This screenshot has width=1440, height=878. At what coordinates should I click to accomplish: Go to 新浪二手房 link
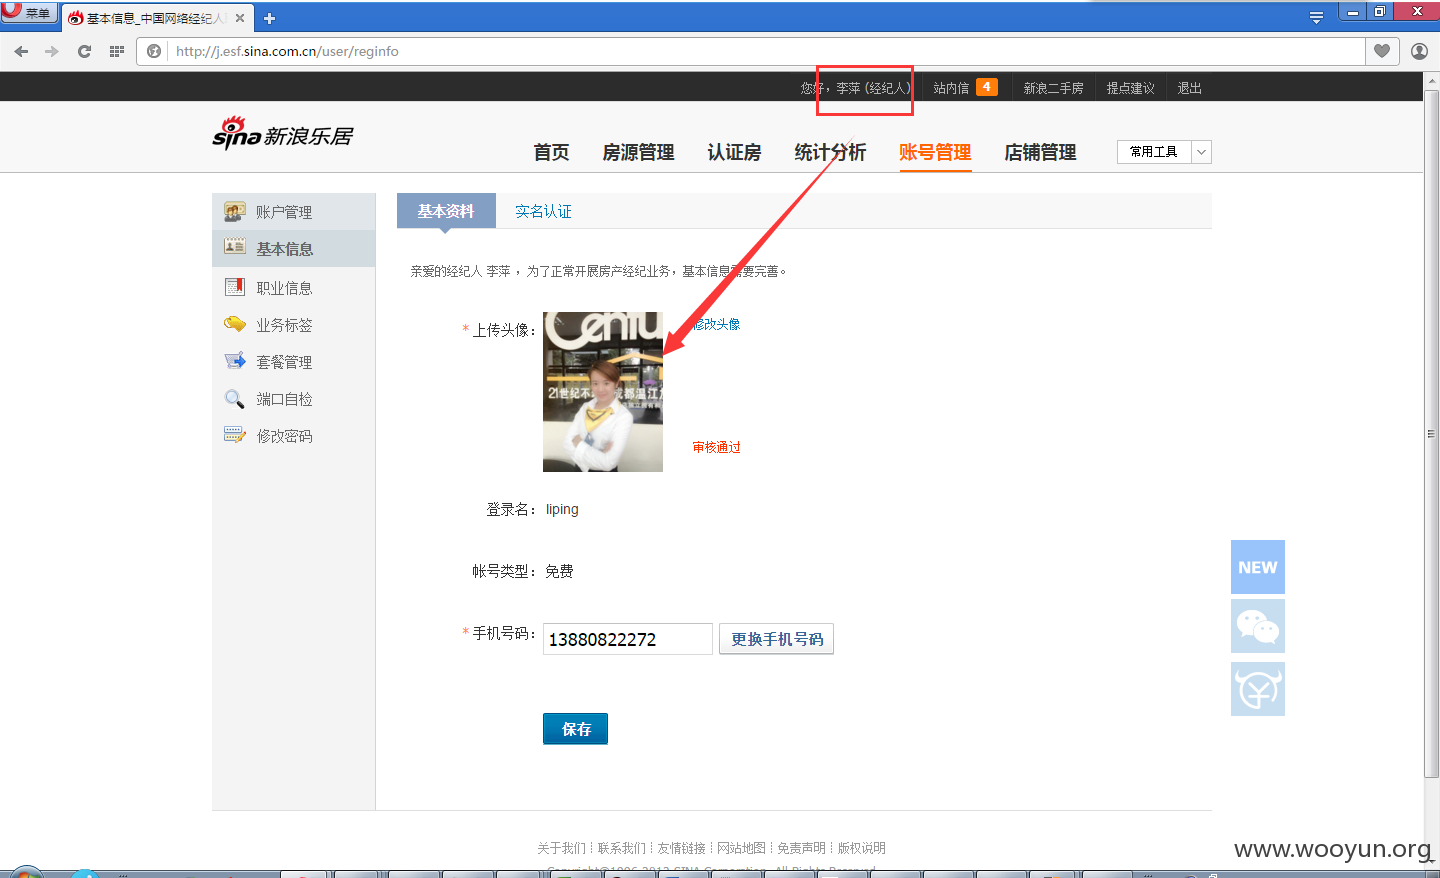[x=1053, y=88]
